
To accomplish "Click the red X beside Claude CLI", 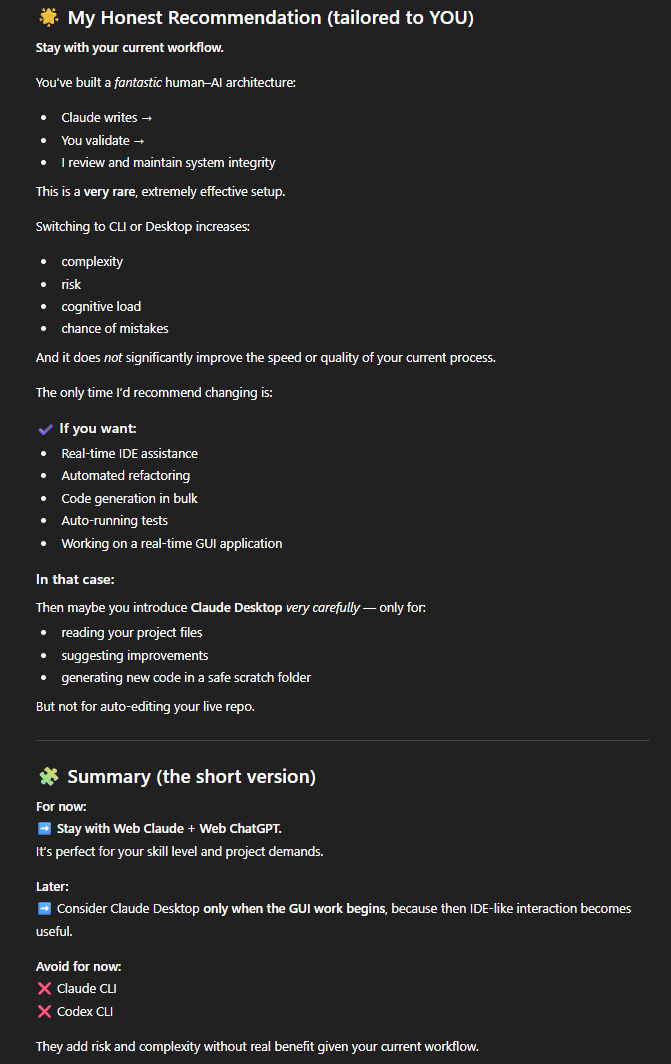I will click(44, 989).
